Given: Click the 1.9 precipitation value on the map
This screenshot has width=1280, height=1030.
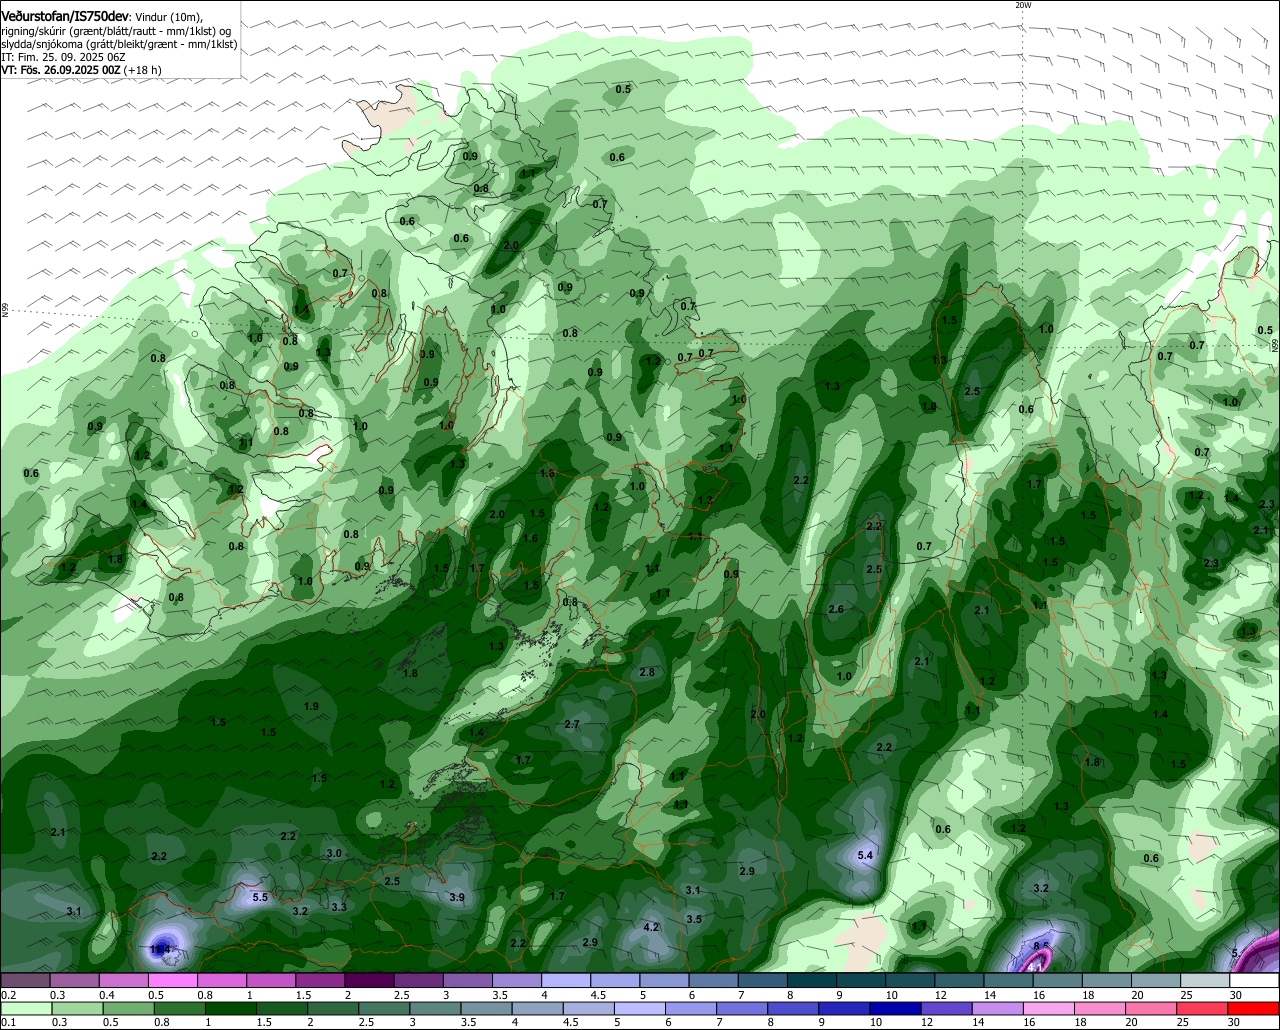Looking at the screenshot, I should click(x=311, y=706).
